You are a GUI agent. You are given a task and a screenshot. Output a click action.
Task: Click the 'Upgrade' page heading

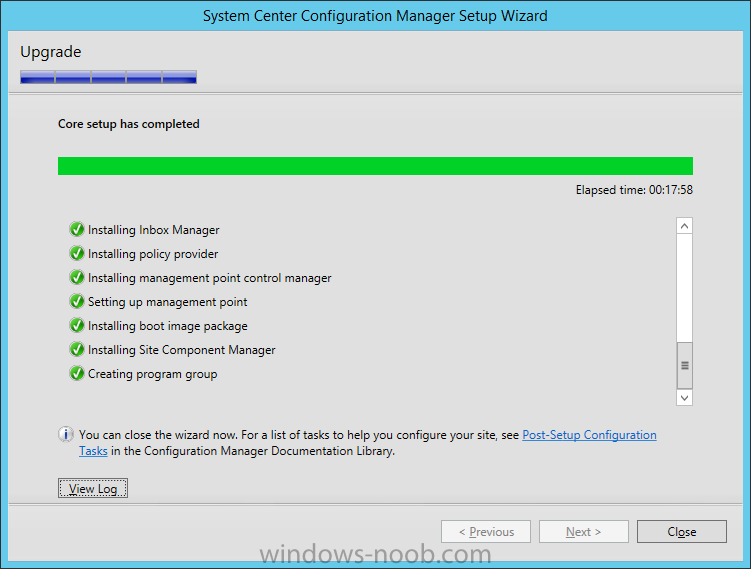click(51, 52)
